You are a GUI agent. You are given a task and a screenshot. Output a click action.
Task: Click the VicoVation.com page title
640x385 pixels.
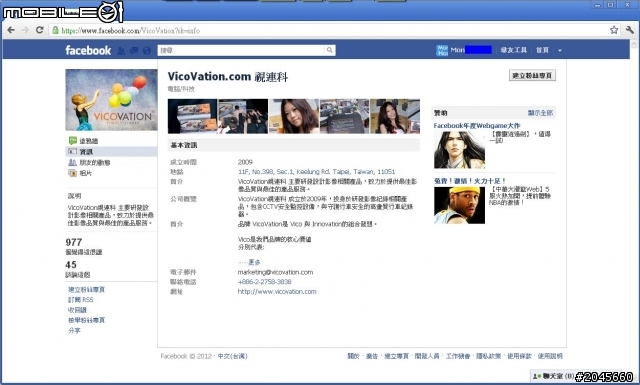pyautogui.click(x=228, y=76)
